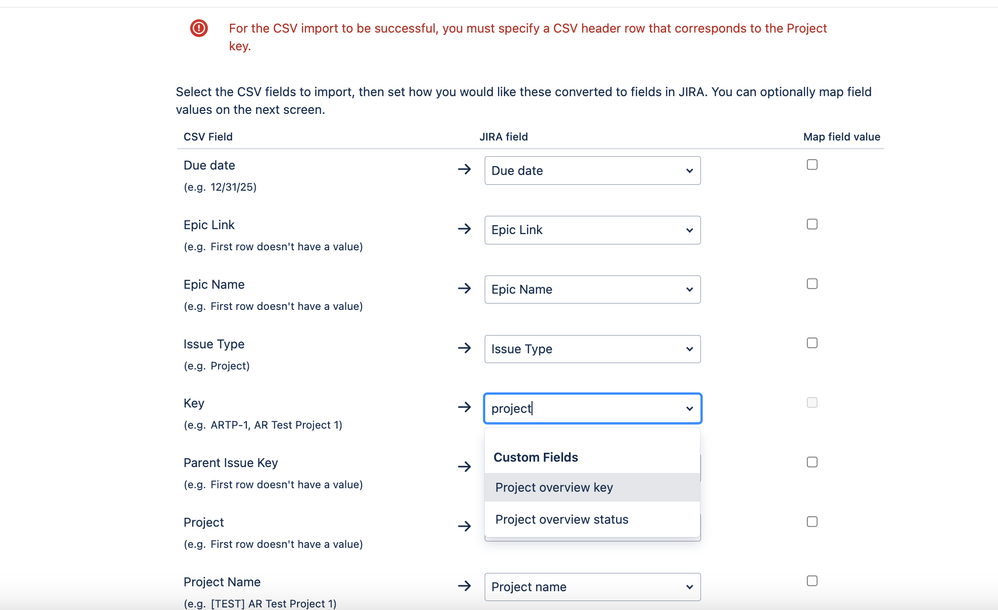Click the red CSV import error message
Image resolution: width=998 pixels, height=610 pixels.
point(528,37)
